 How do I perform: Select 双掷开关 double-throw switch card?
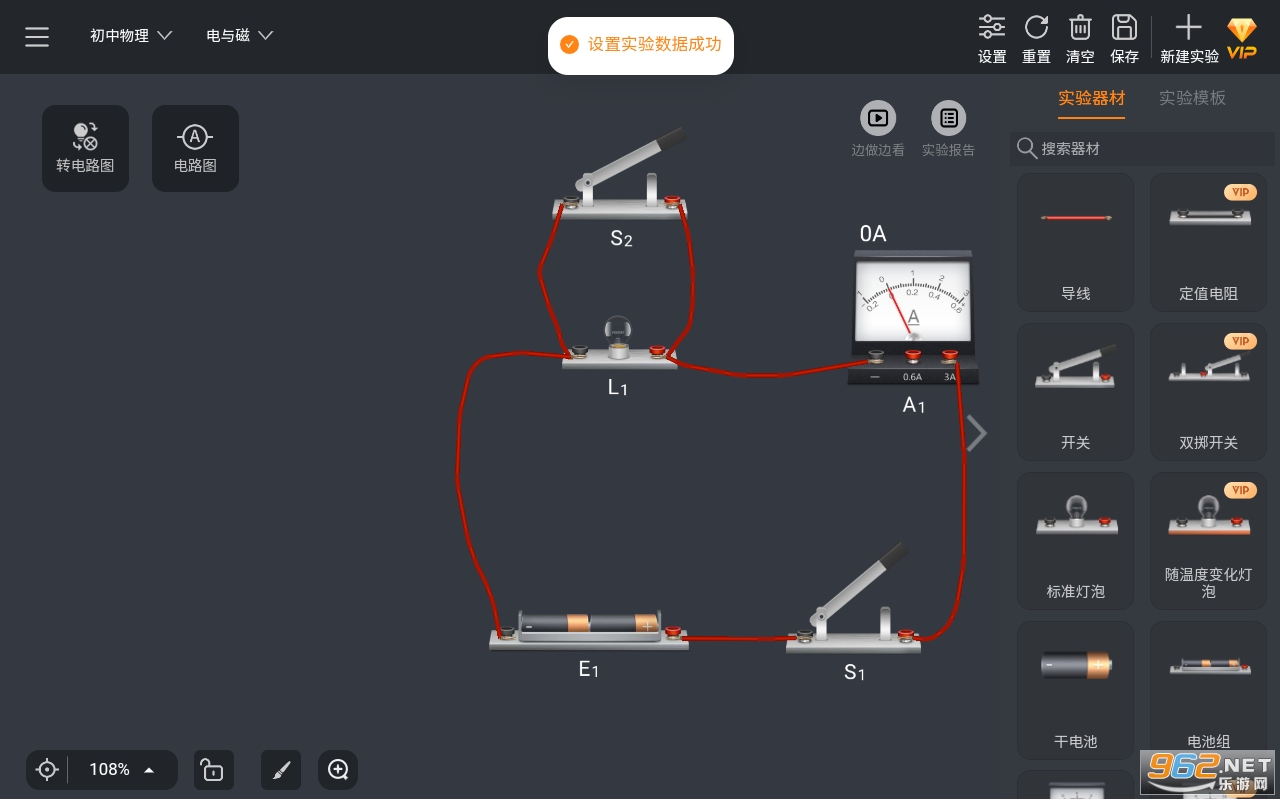[x=1208, y=391]
